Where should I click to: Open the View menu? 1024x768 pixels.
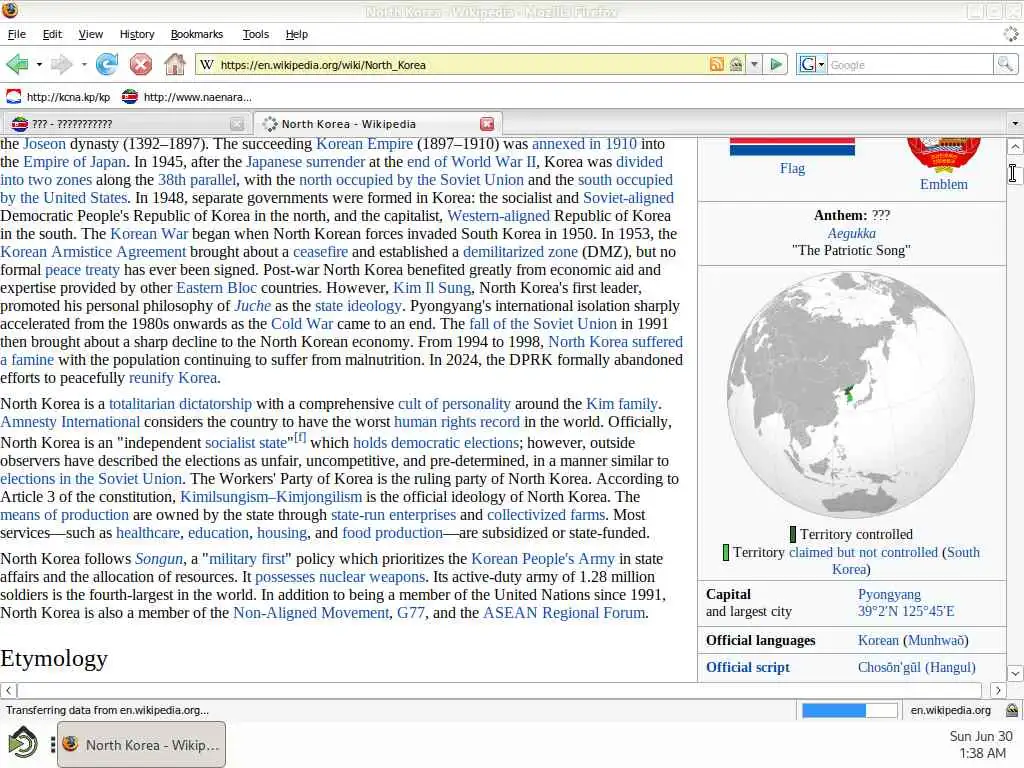91,34
